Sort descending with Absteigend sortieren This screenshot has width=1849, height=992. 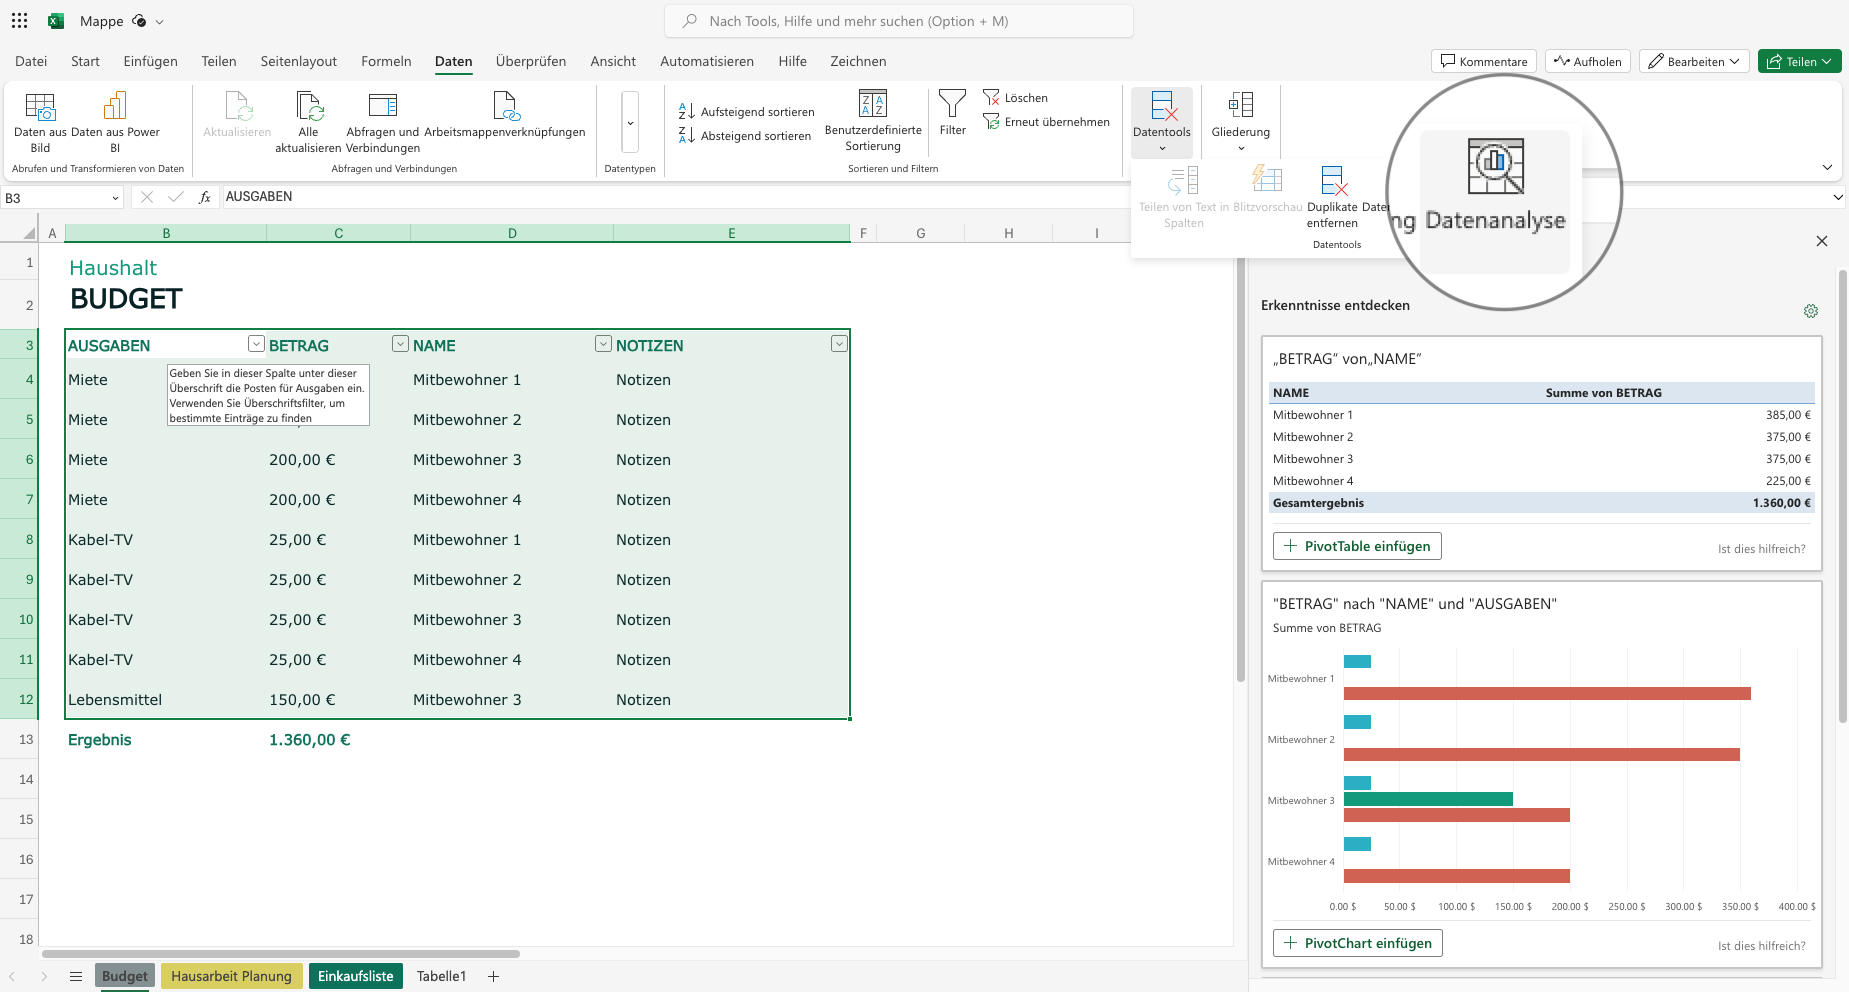click(x=744, y=136)
